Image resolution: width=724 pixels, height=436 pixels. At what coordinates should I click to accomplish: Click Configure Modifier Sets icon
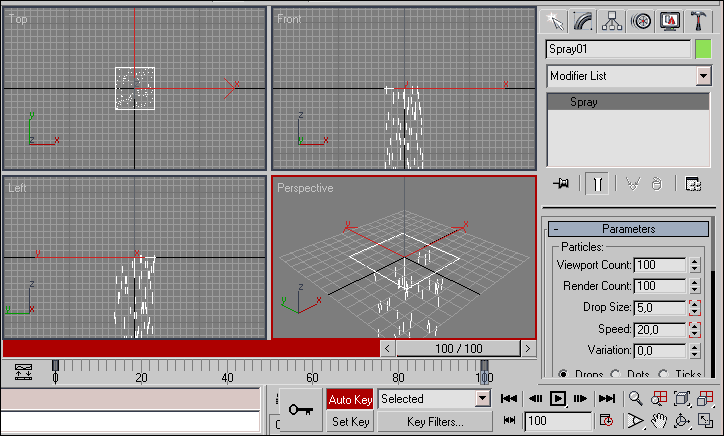click(x=692, y=183)
